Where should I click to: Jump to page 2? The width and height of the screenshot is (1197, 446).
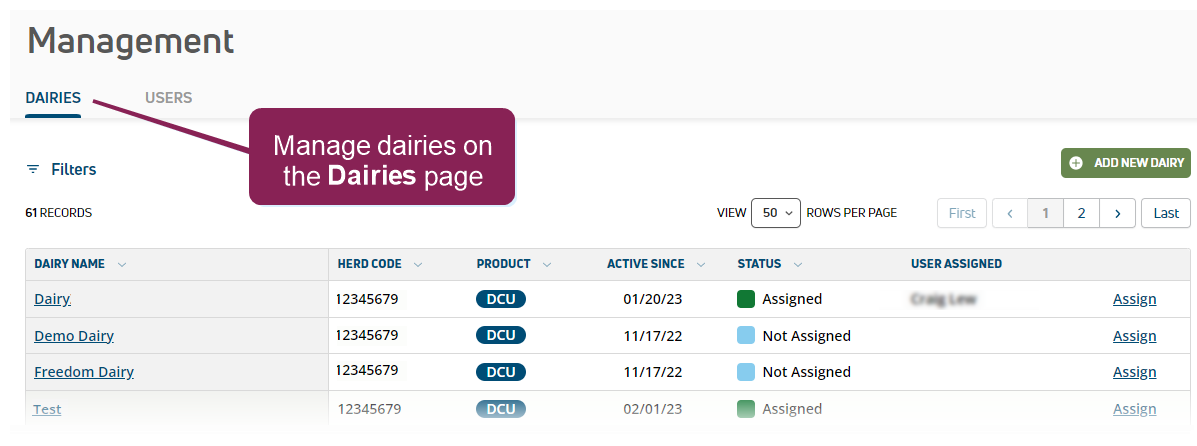click(1081, 213)
